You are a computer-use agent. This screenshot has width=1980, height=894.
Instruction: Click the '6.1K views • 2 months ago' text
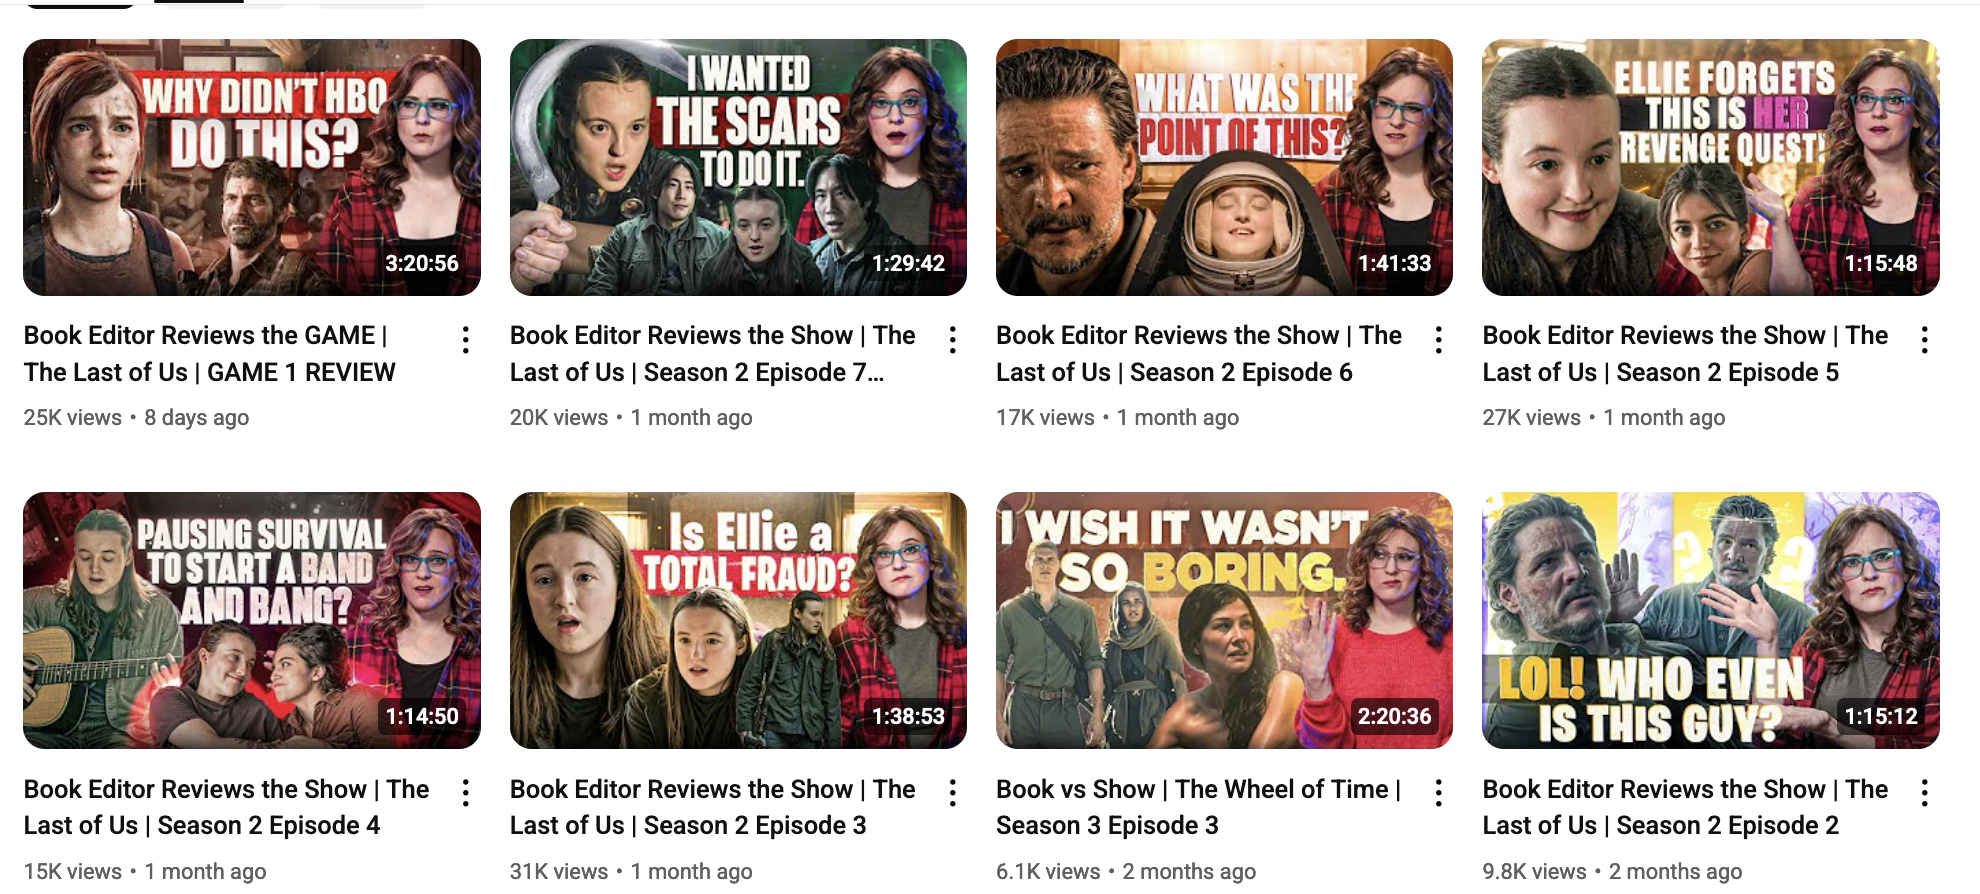[x=1126, y=871]
